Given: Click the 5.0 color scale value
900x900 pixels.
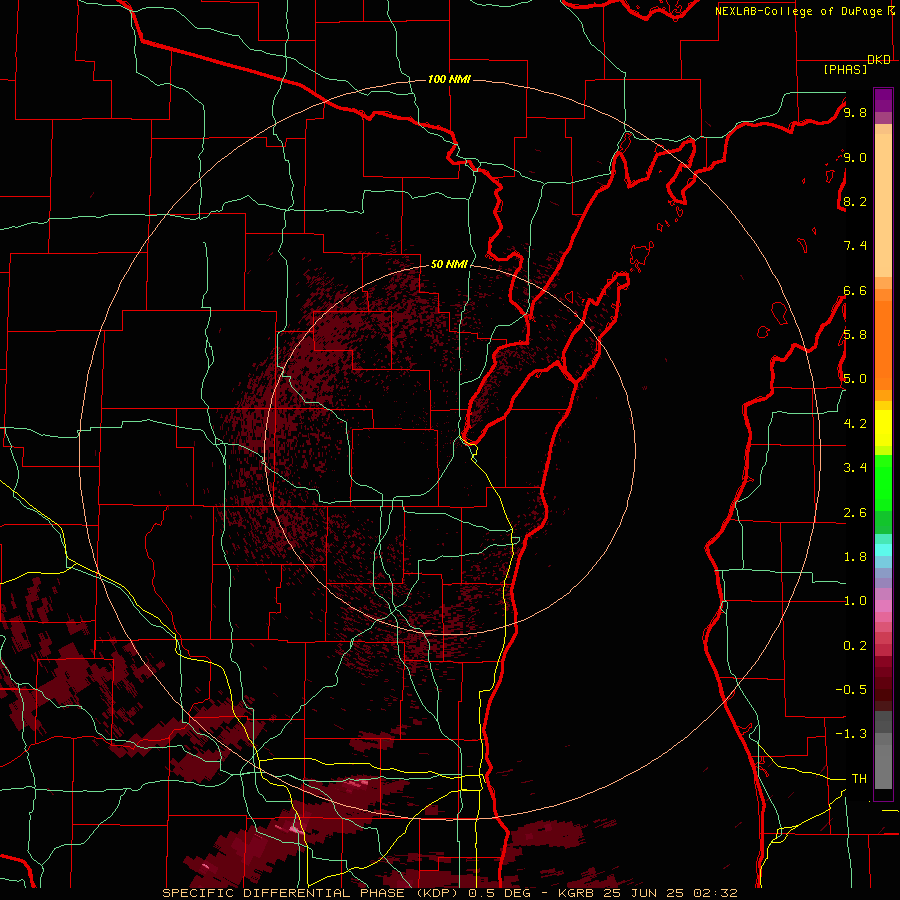Looking at the screenshot, I should pos(855,379).
